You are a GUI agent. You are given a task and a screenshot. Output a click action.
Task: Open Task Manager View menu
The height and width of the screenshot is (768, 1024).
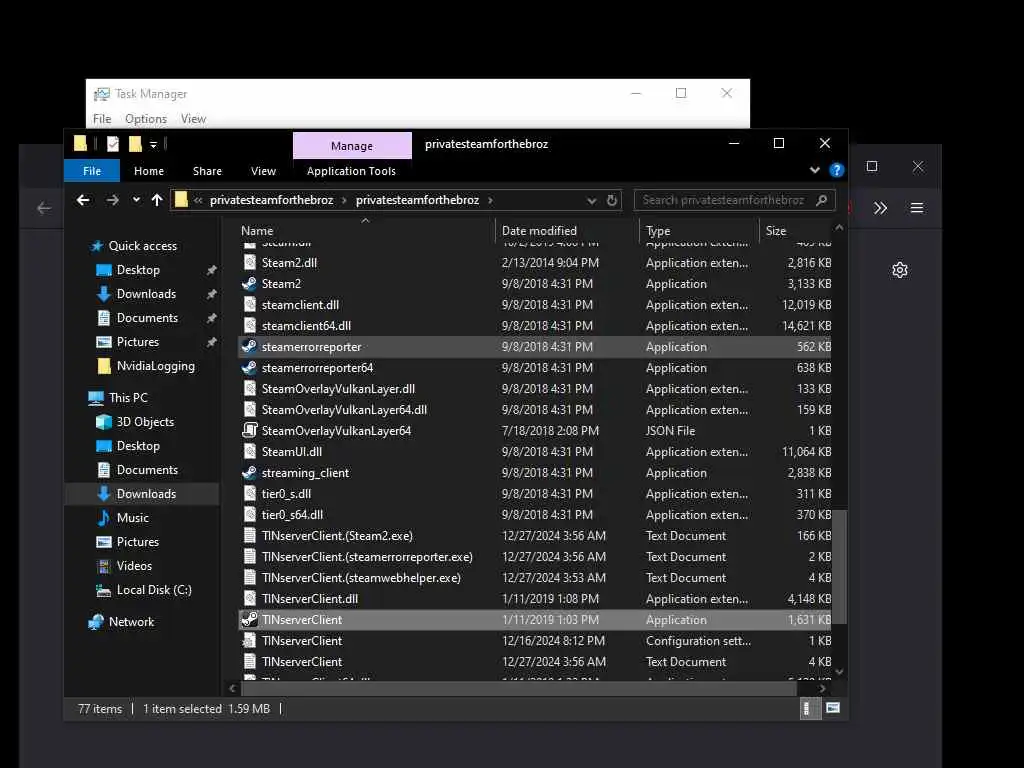click(x=193, y=119)
